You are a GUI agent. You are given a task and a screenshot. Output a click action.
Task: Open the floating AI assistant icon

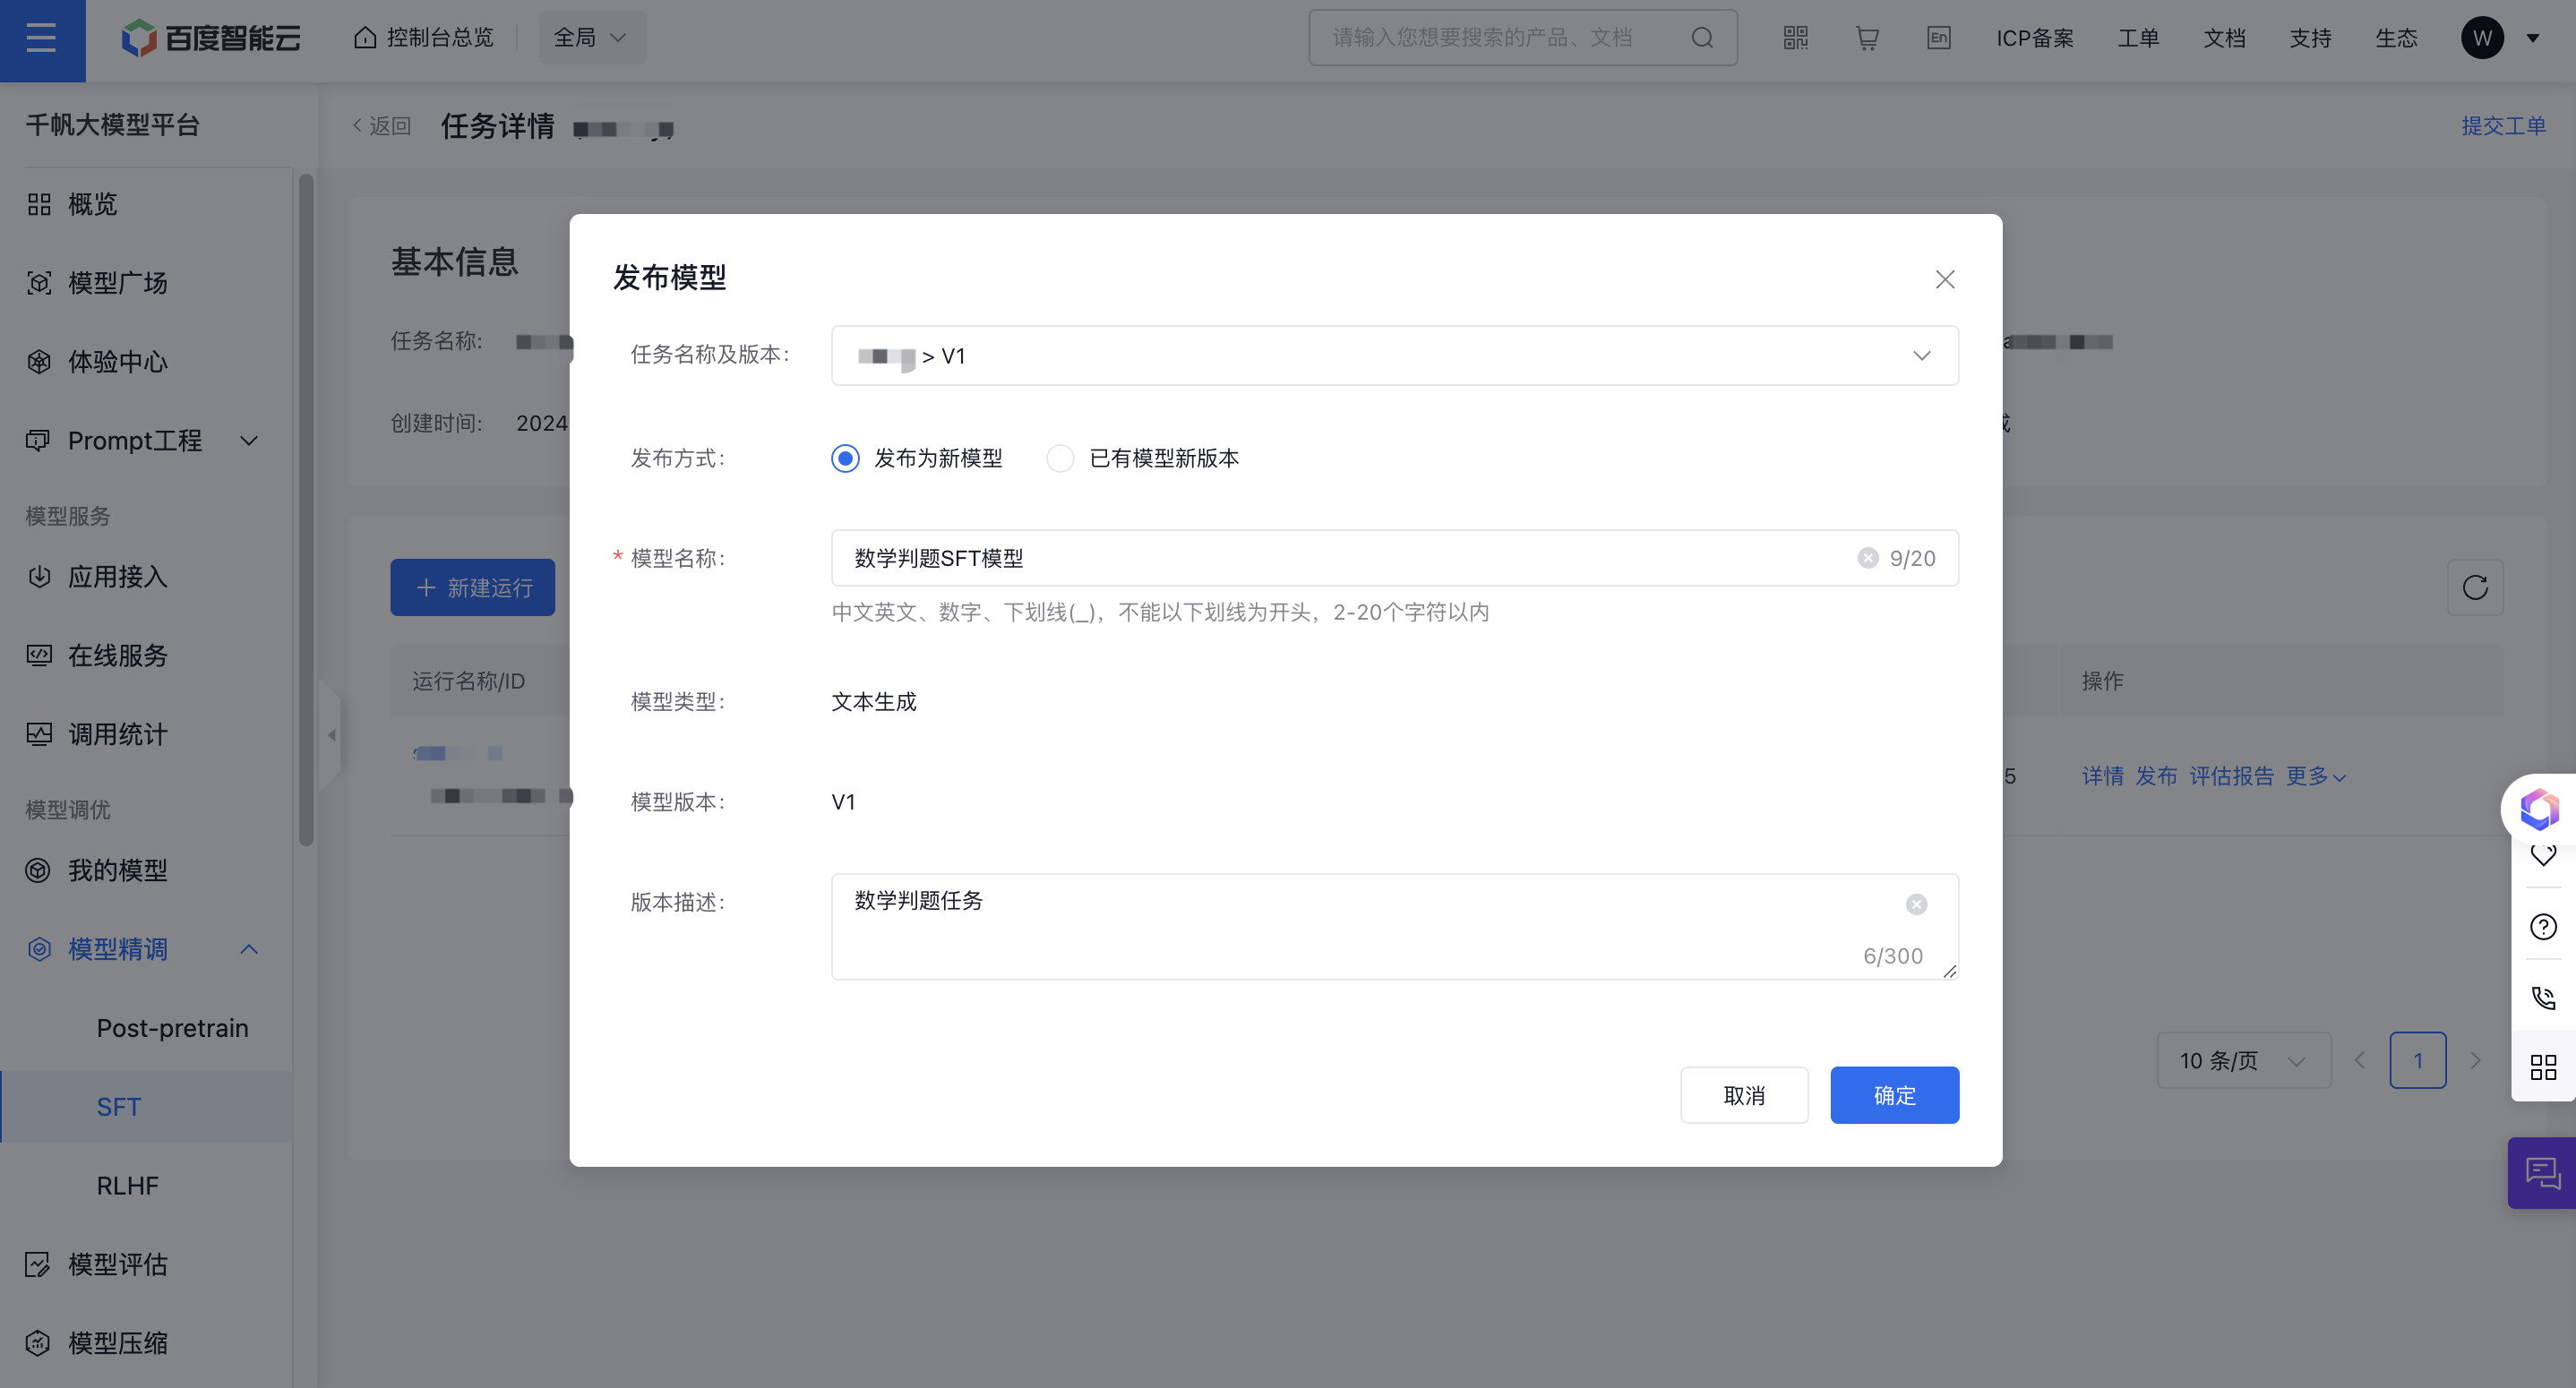pyautogui.click(x=2539, y=808)
